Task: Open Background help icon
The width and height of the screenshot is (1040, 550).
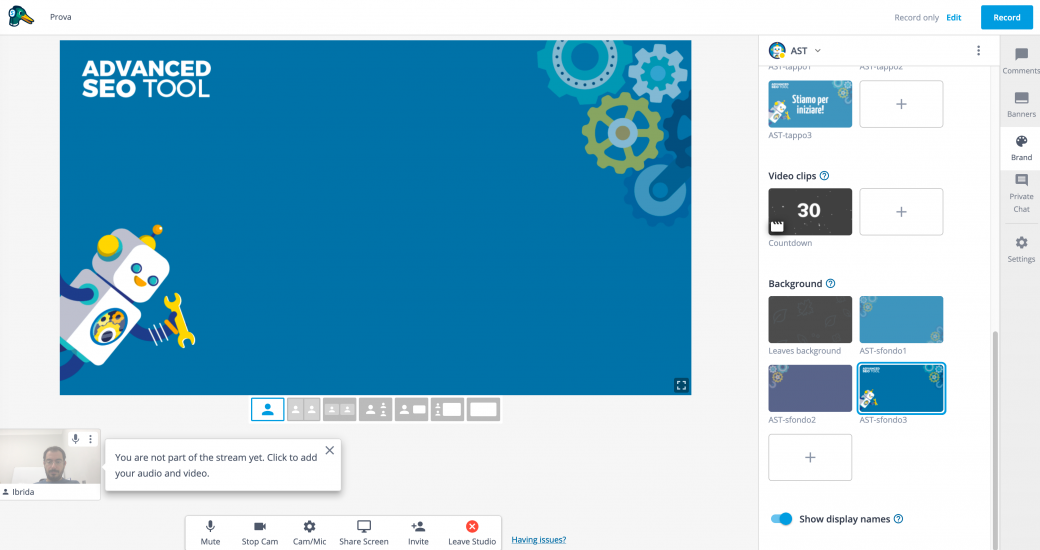Action: pos(830,283)
